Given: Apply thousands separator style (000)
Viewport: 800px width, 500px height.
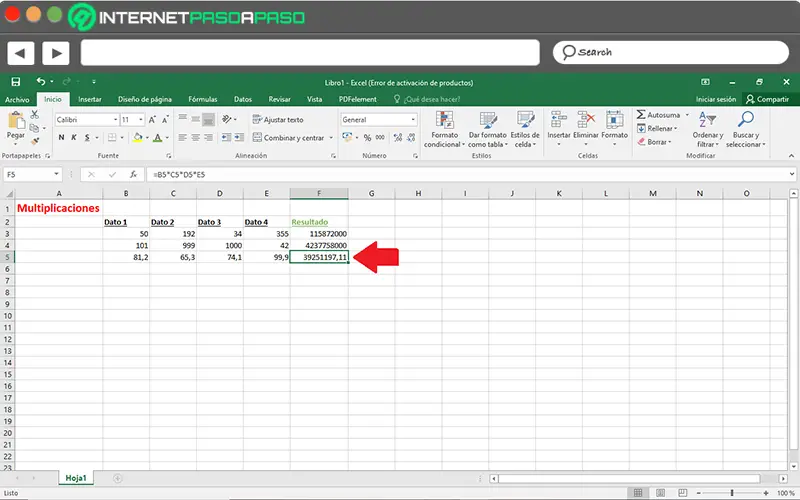Looking at the screenshot, I should pyautogui.click(x=380, y=137).
